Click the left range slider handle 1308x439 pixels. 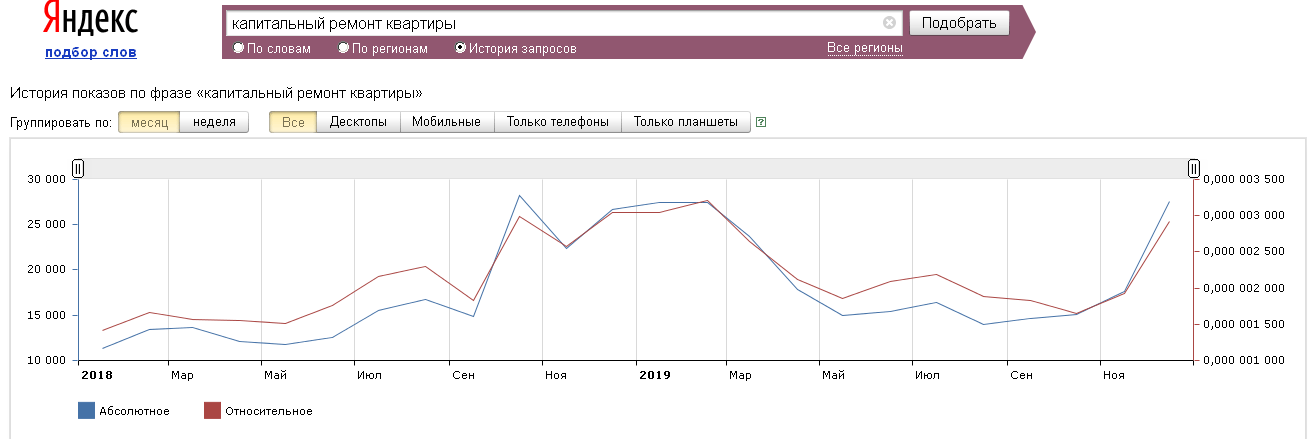click(x=78, y=168)
